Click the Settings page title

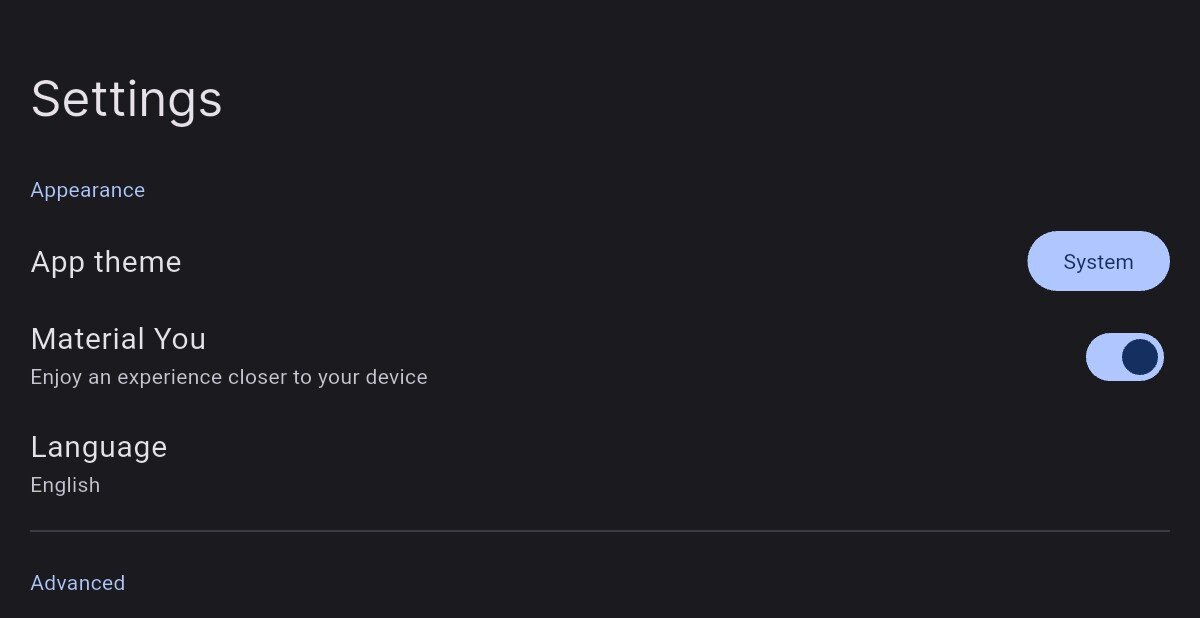(127, 99)
